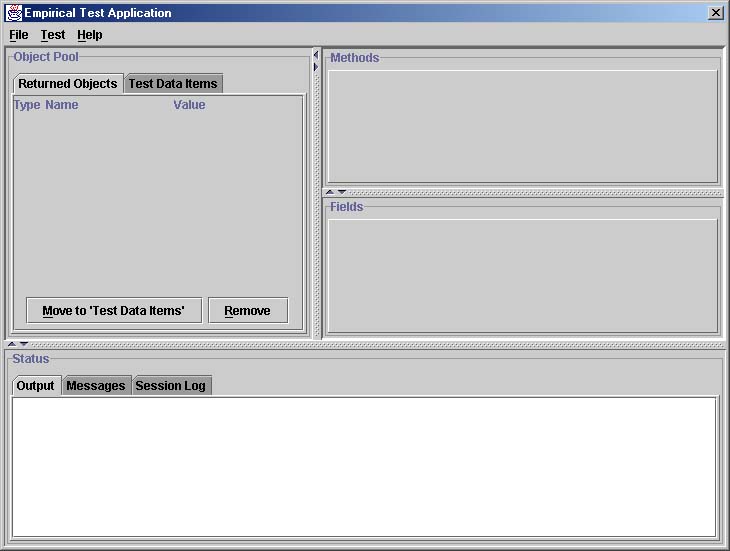The width and height of the screenshot is (730, 551).
Task: Show the Messages tab
Action: 96,386
